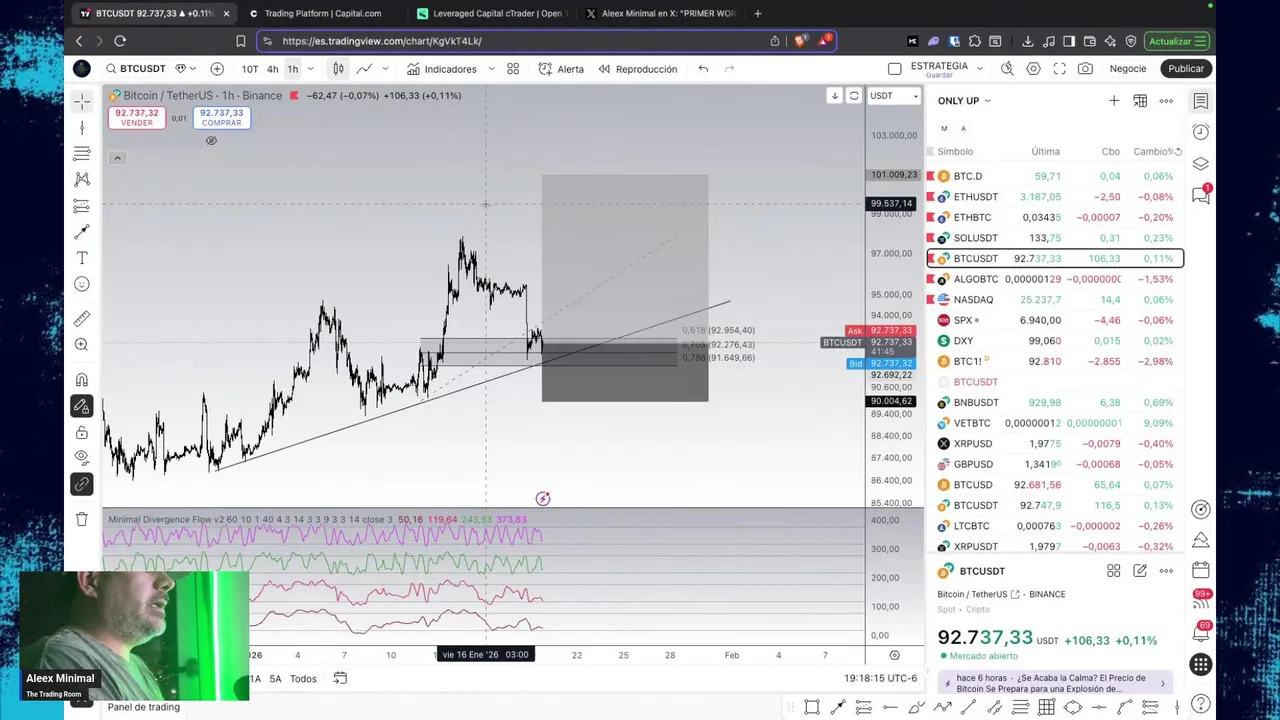
Task: Open symbol search for BTCUSDT
Action: coord(135,69)
